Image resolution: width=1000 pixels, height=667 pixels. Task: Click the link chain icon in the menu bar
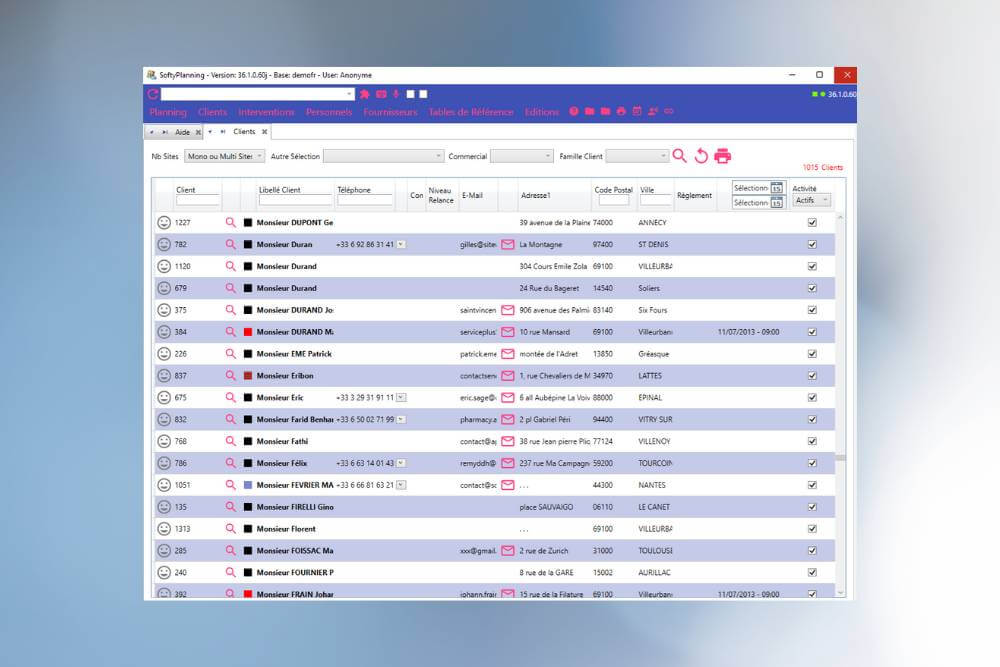point(669,112)
